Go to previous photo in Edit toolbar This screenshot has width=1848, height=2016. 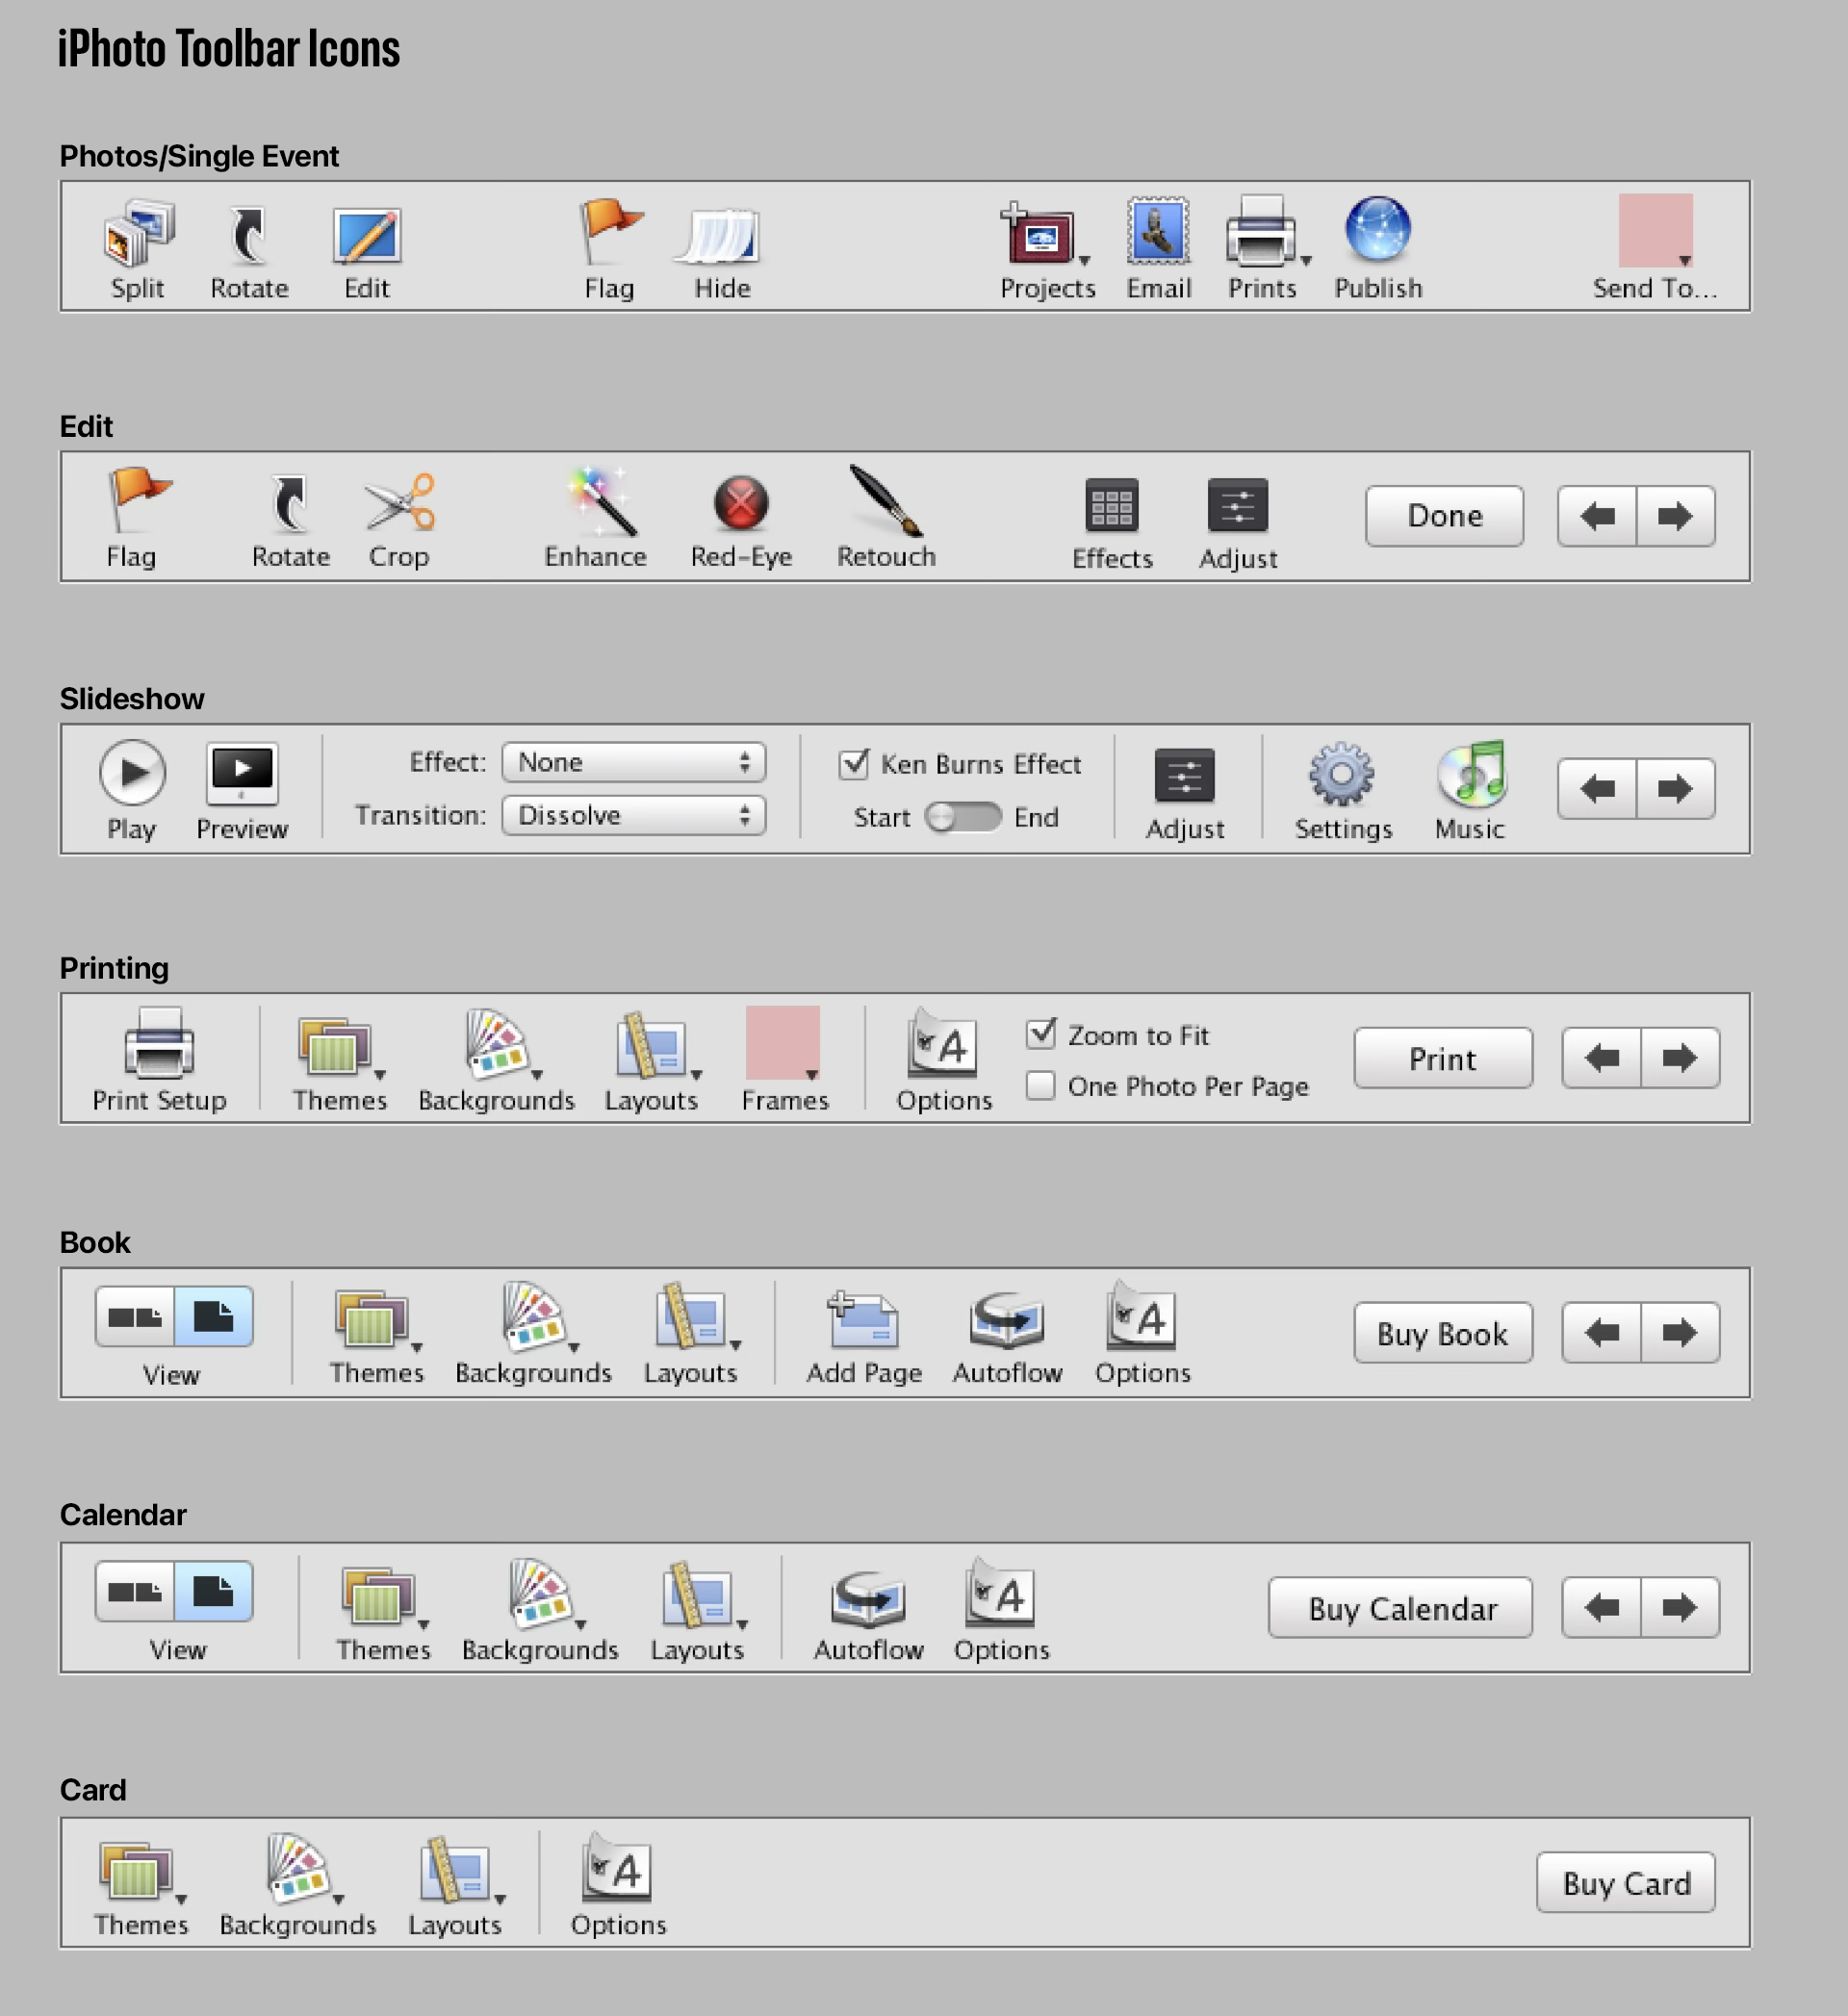1597,516
